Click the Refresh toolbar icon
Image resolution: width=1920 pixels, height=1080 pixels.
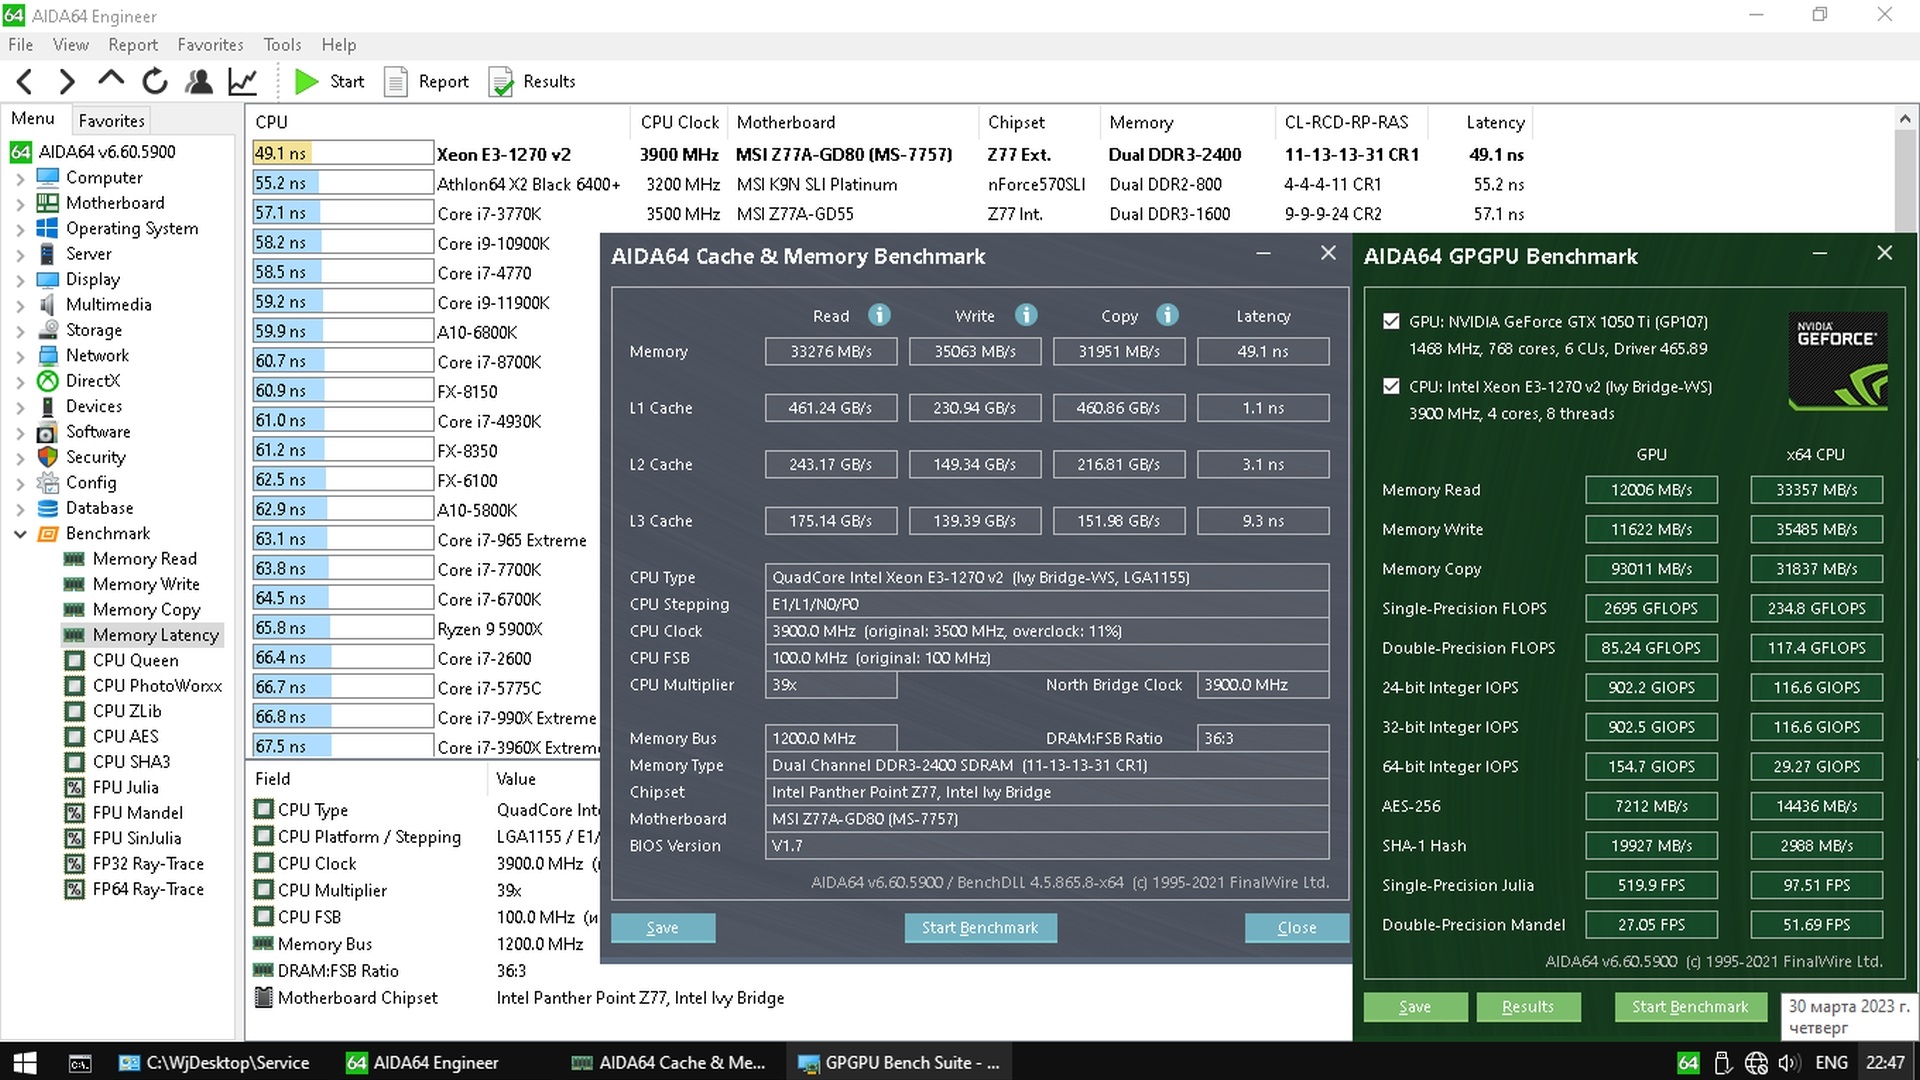[x=154, y=82]
